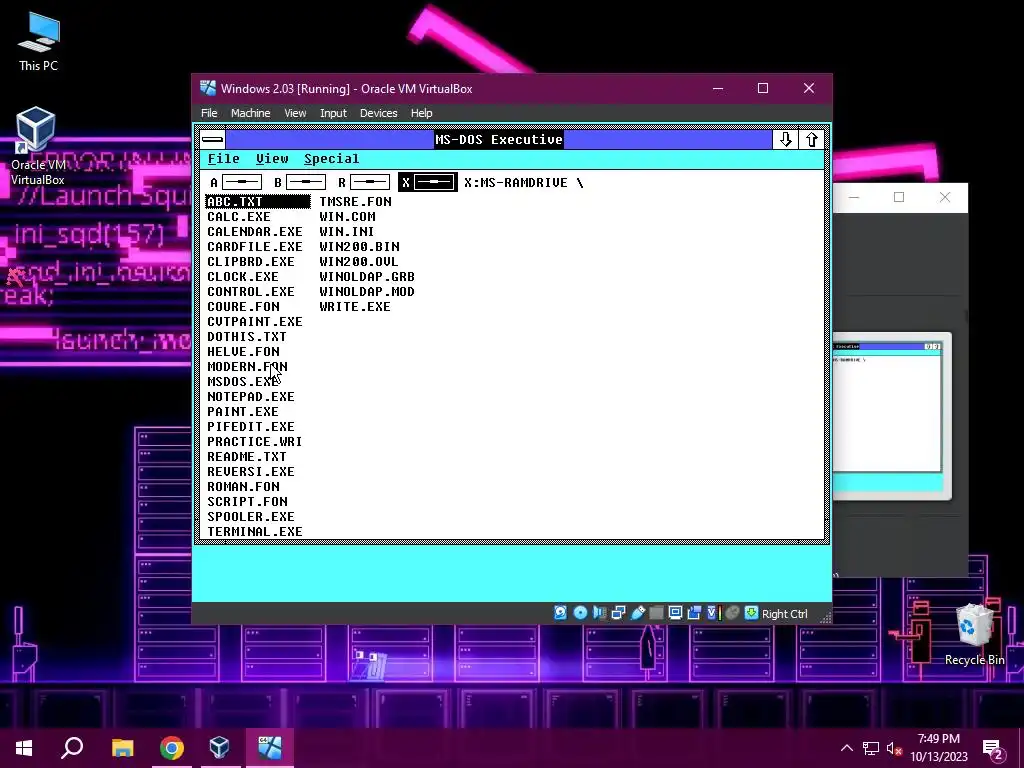Click the network adapters status icon
Image resolution: width=1024 pixels, height=768 pixels.
coord(618,613)
